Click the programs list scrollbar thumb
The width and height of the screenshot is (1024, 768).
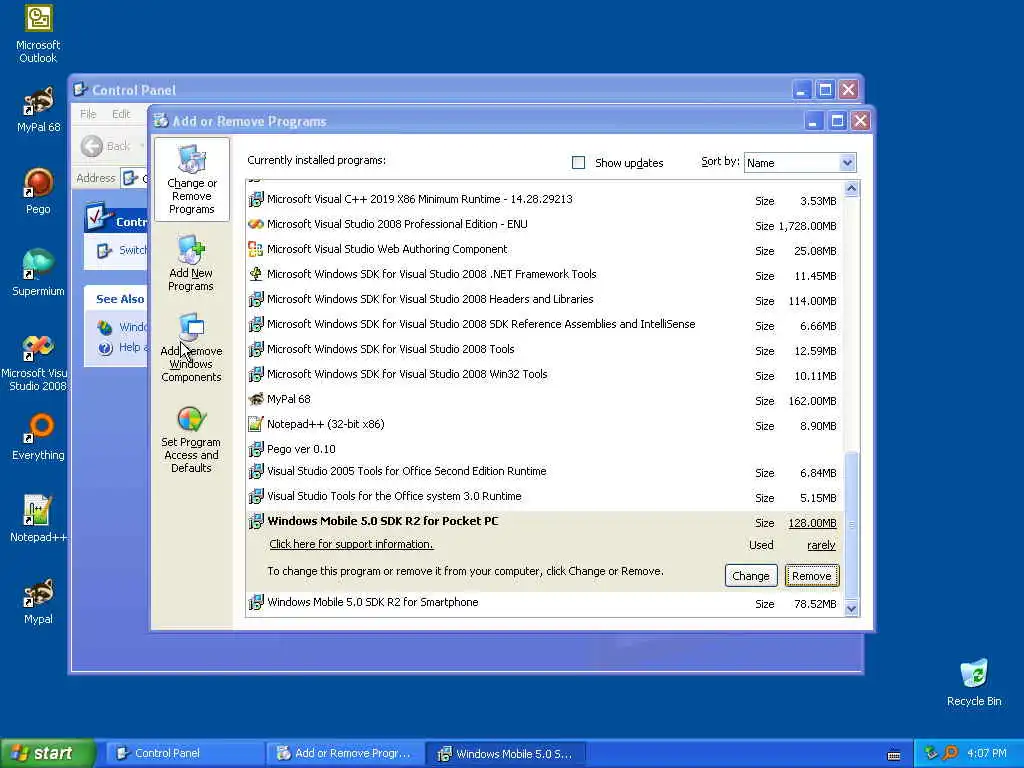click(852, 524)
